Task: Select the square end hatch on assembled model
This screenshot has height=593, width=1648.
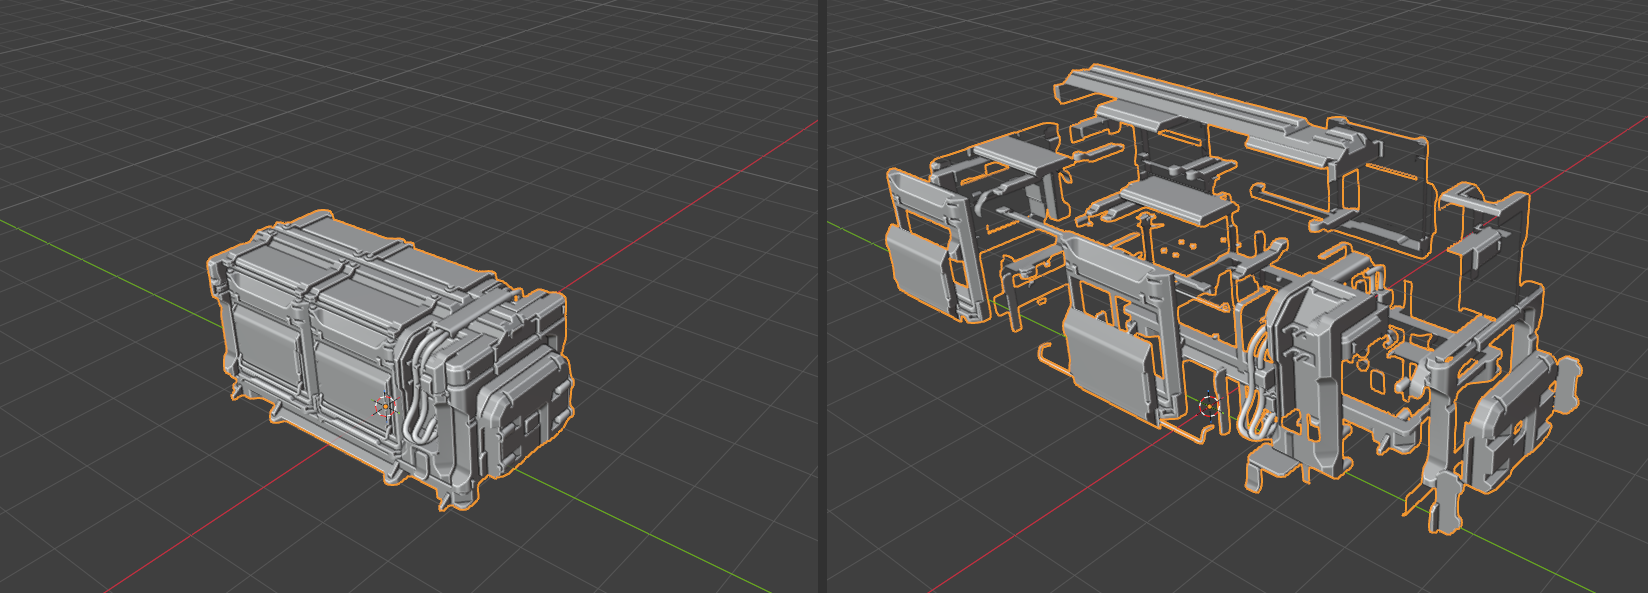Action: click(525, 410)
